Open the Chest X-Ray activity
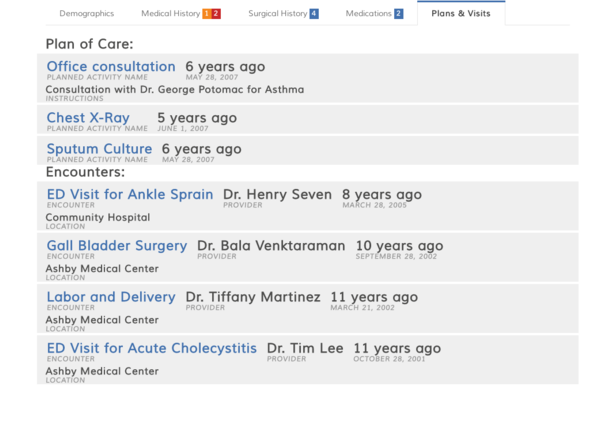The height and width of the screenshot is (424, 615). pos(88,118)
